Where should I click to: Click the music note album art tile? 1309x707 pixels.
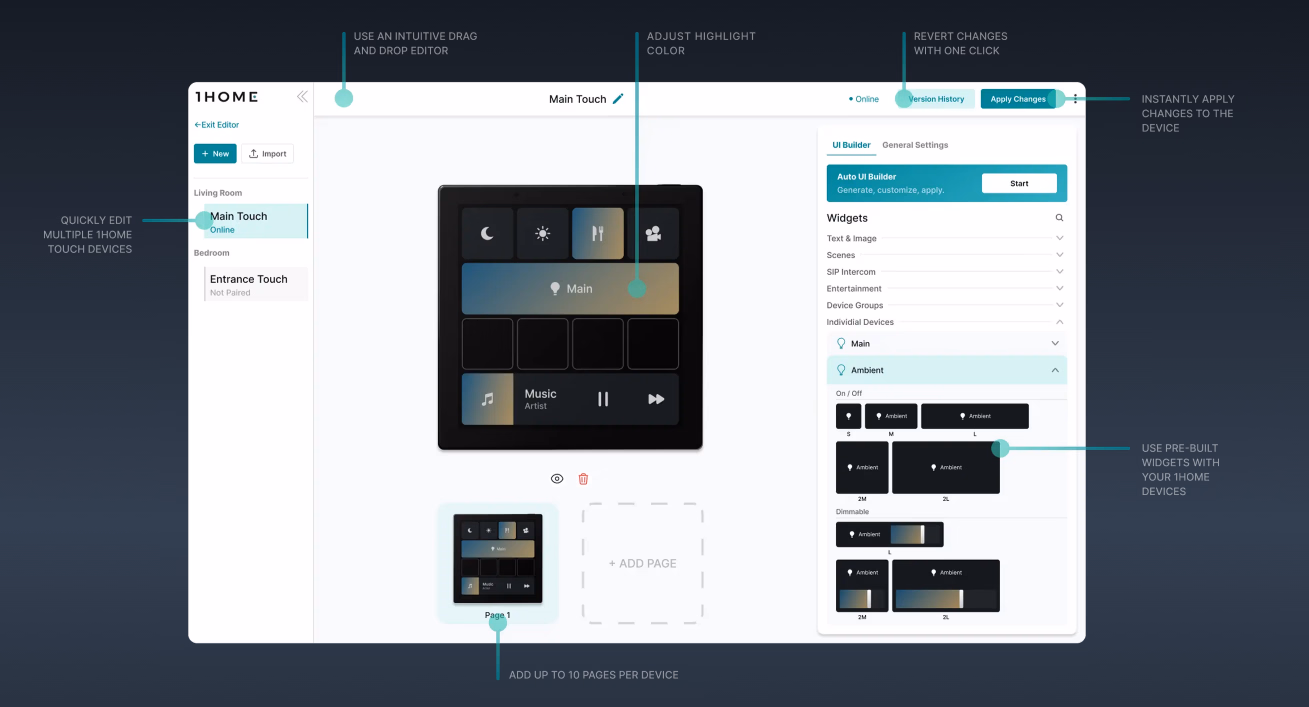[487, 399]
